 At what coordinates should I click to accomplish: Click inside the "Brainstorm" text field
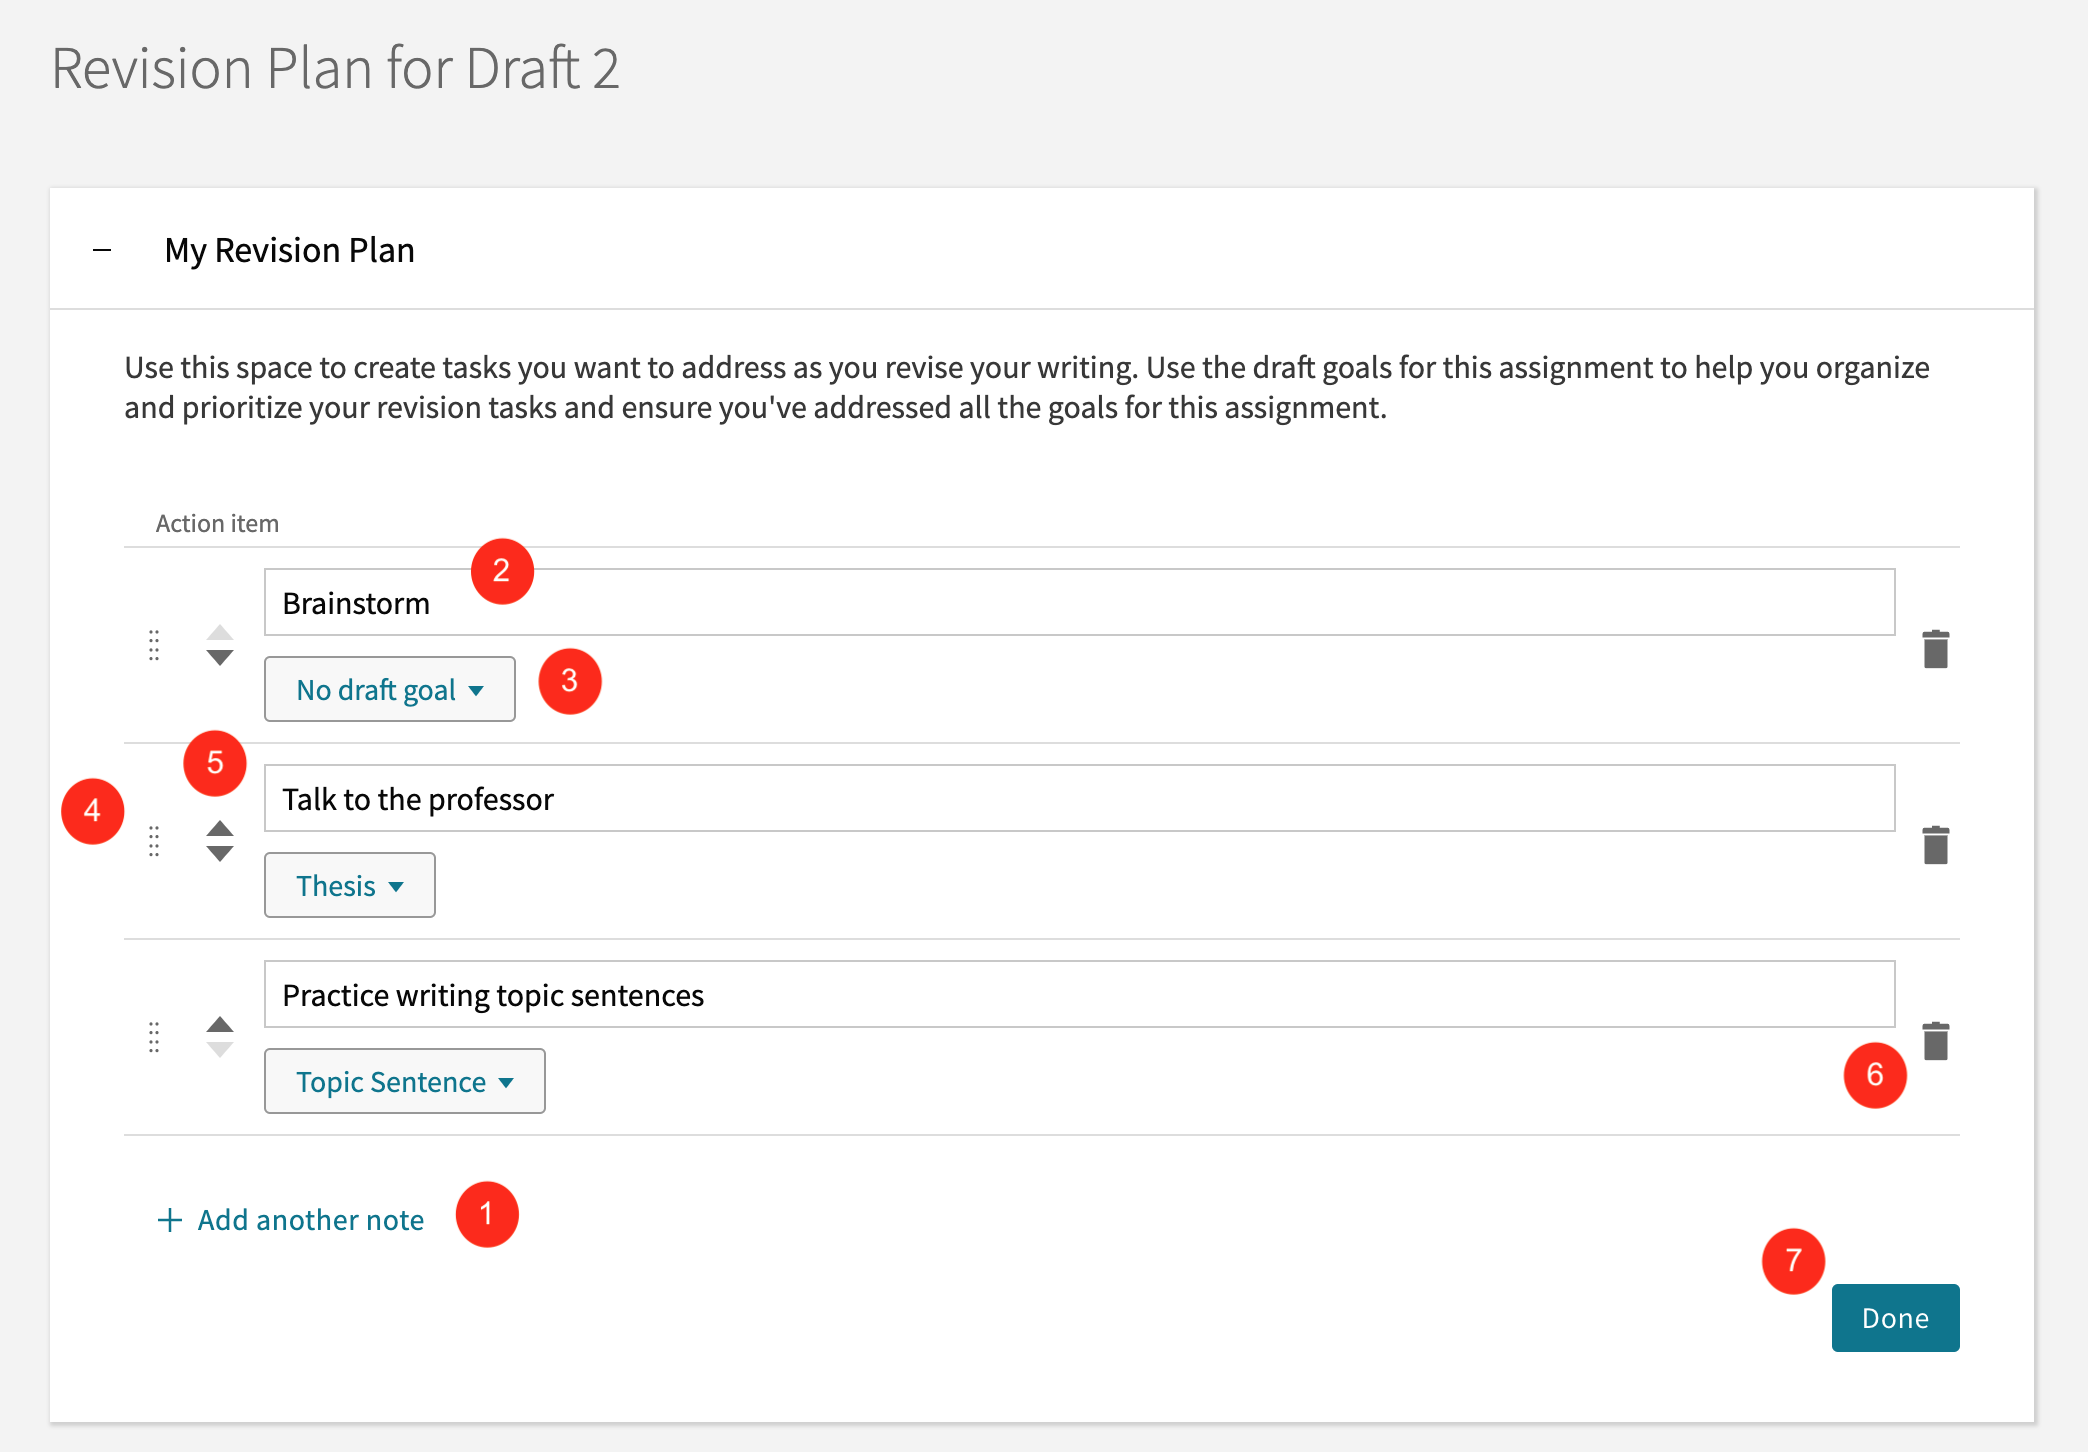tap(1079, 601)
